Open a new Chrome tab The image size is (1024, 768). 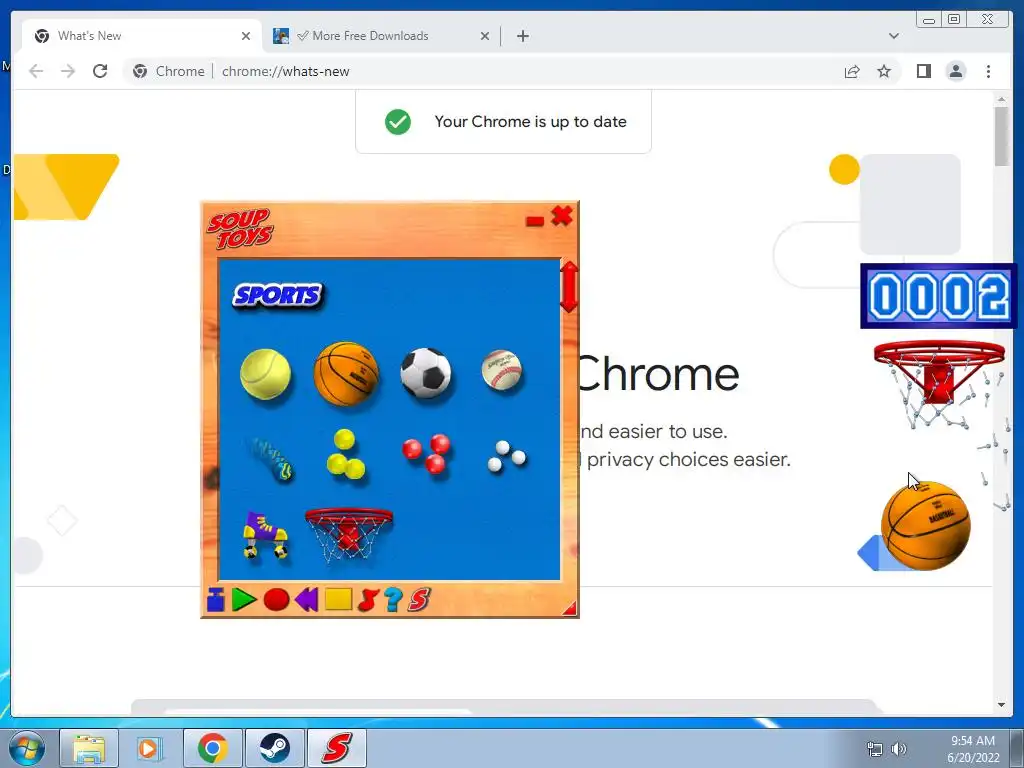point(522,36)
